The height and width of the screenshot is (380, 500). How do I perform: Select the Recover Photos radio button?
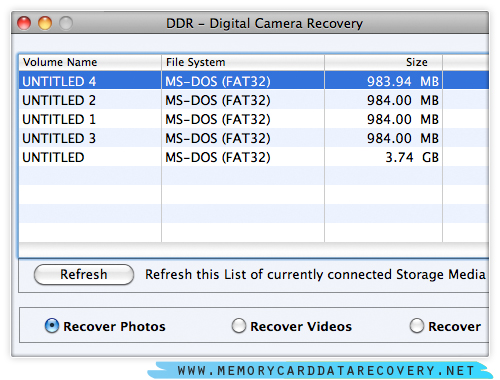pyautogui.click(x=52, y=326)
